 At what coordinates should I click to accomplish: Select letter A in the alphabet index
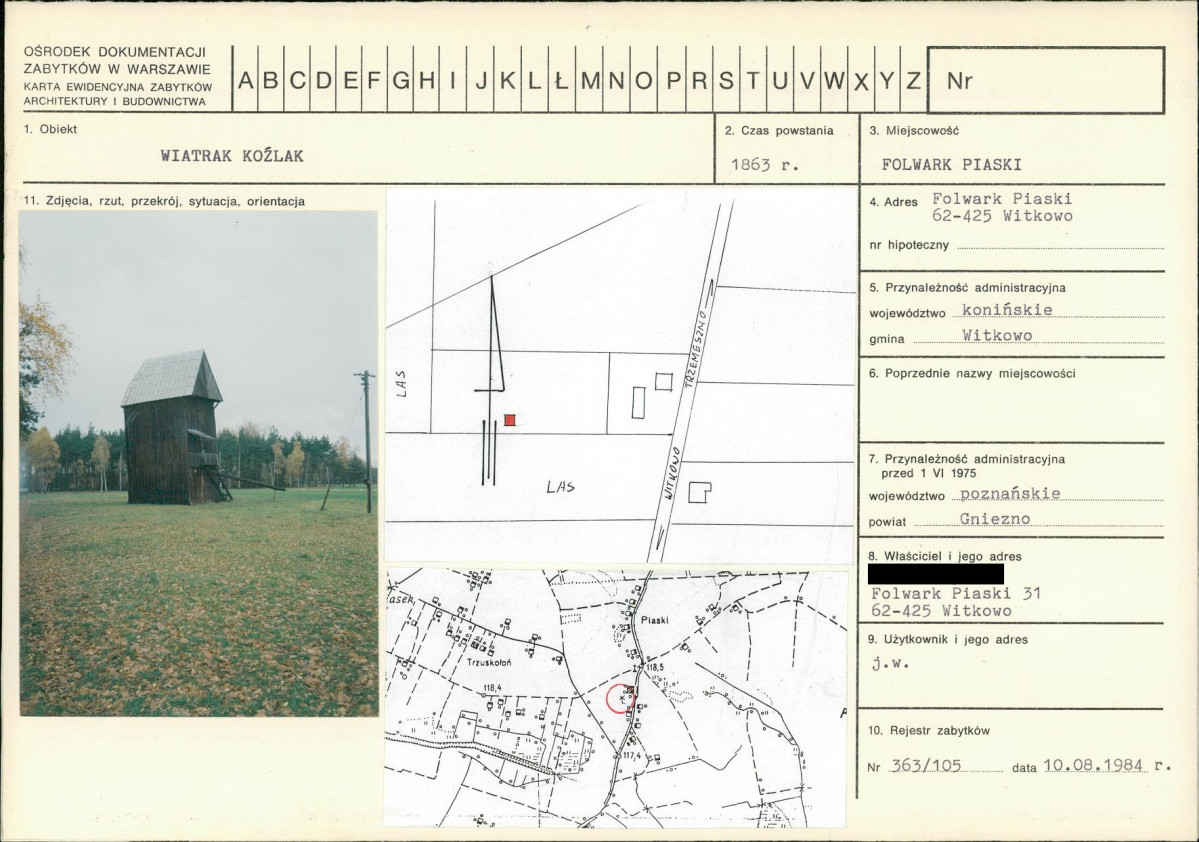pos(245,80)
